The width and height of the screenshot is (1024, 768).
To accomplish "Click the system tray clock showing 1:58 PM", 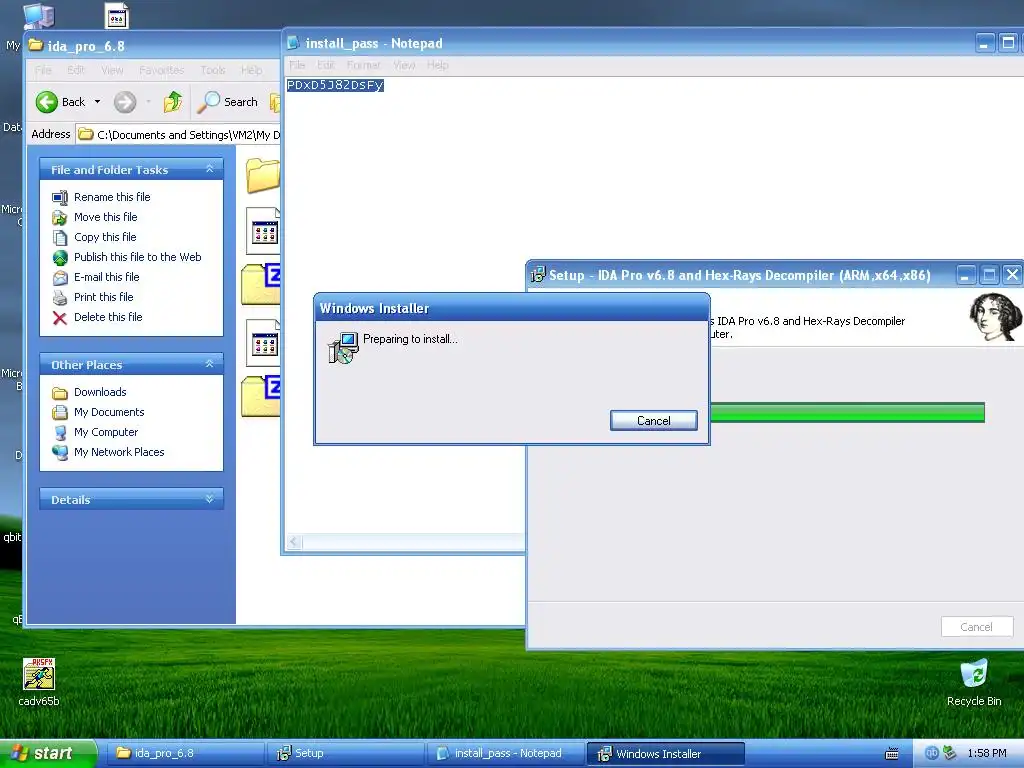I will (x=987, y=753).
